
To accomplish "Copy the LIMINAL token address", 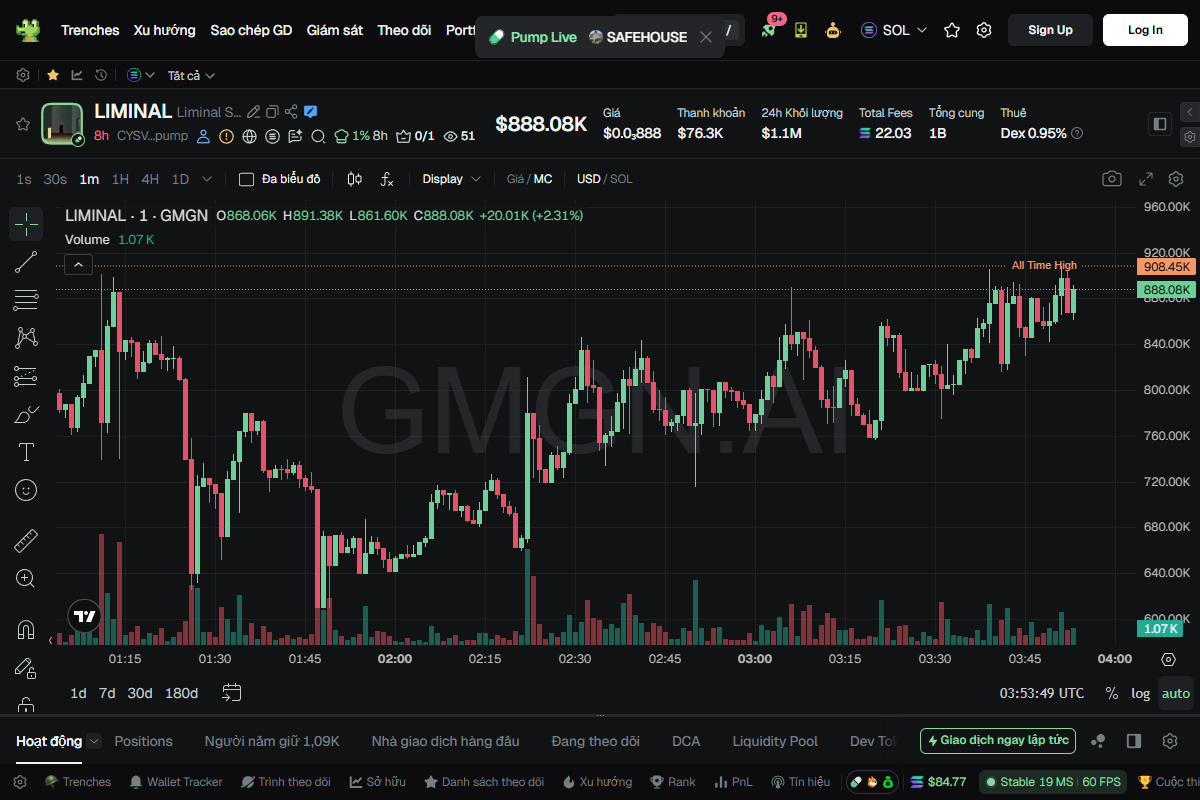I will 273,111.
